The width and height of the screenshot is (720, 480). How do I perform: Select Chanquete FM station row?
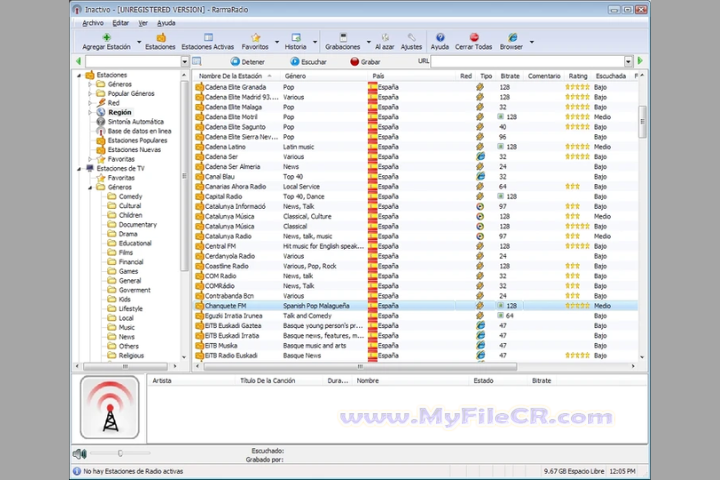(x=416, y=306)
